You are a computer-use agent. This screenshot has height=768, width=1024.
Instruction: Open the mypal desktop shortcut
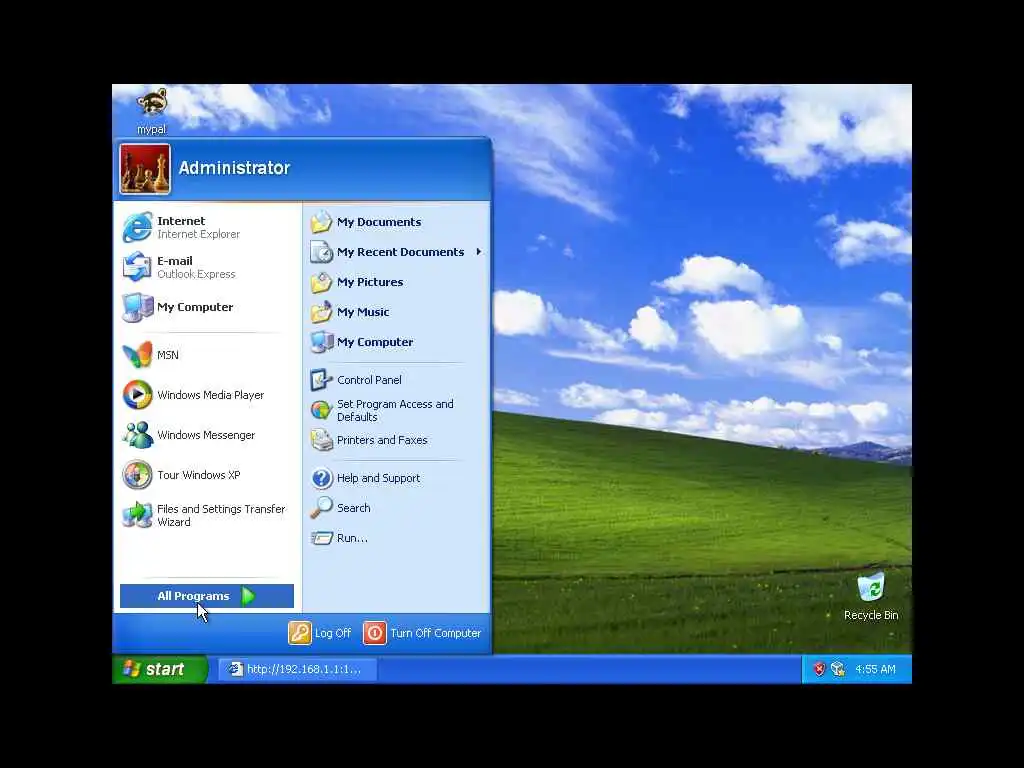(152, 112)
